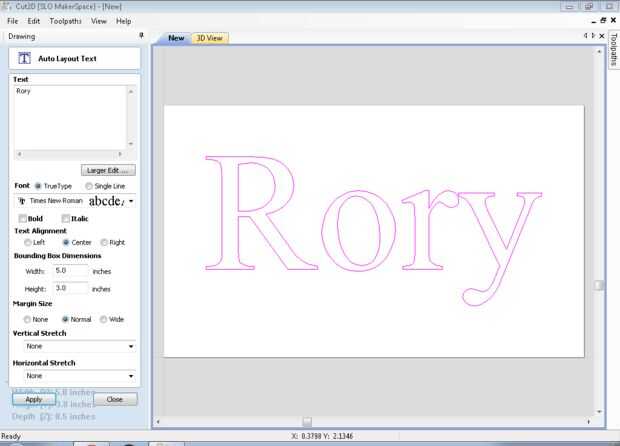Select the TrueType font option
Viewport: 620px width, 446px height.
38,186
